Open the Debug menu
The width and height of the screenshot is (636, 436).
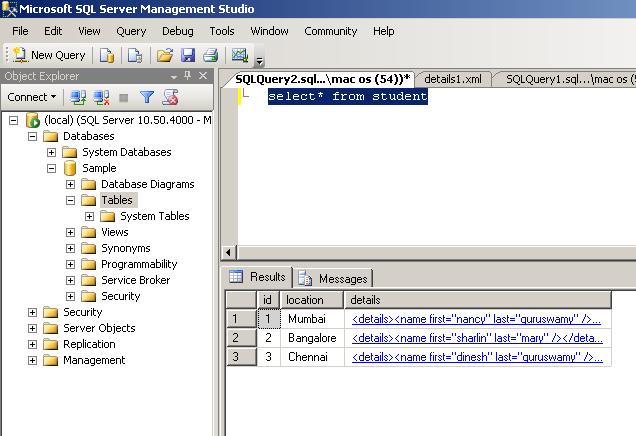coord(178,31)
